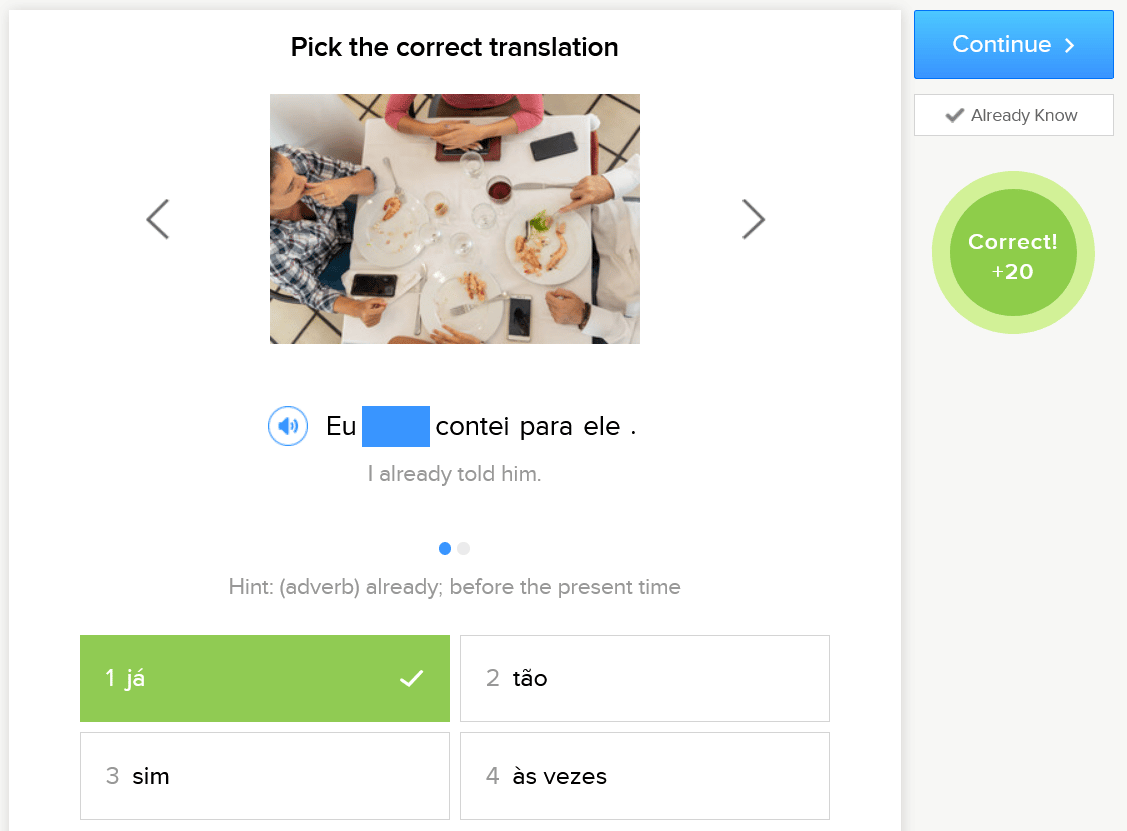Tap the word "para" in the sentence

coord(546,427)
